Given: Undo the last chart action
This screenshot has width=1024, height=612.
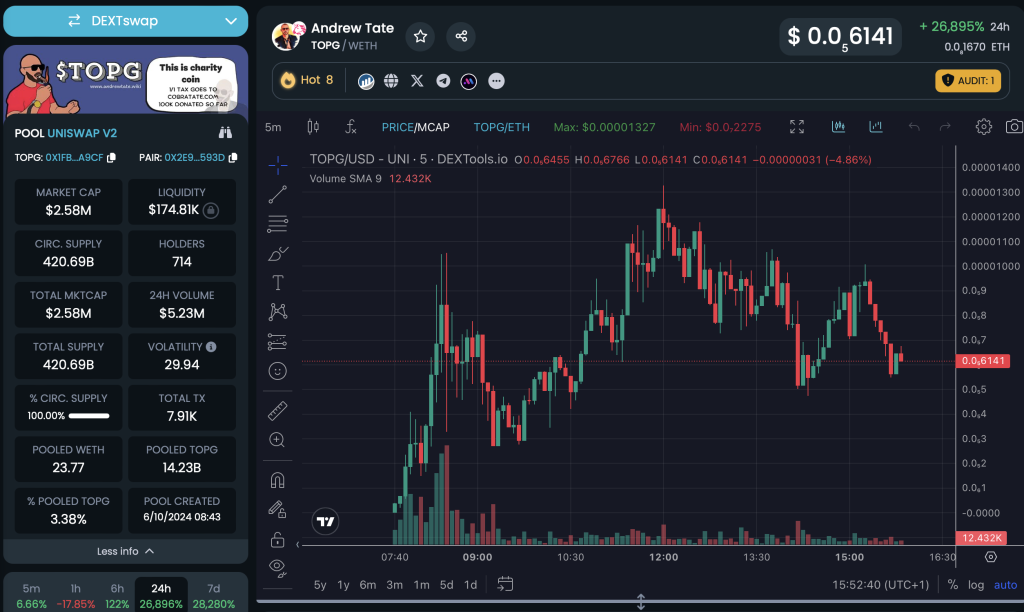Looking at the screenshot, I should pyautogui.click(x=914, y=127).
